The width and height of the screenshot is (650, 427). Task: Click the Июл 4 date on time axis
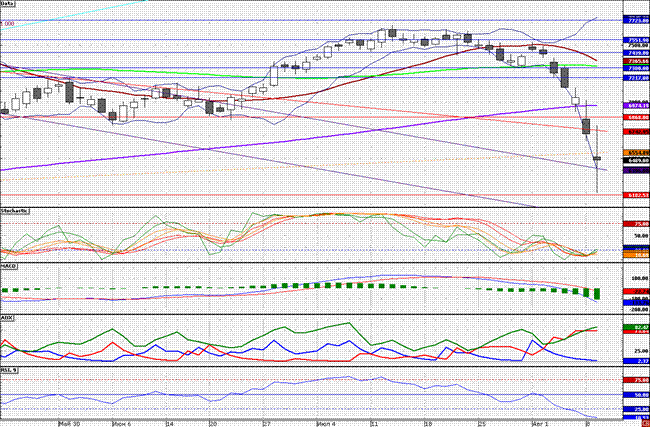[326, 424]
